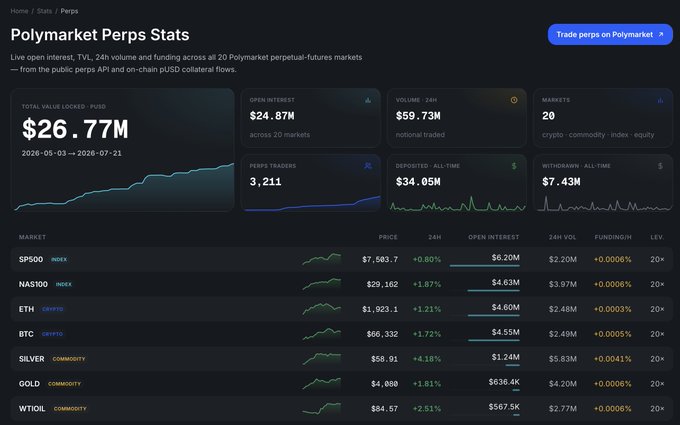Click SILVER 24h volume $5.83M
This screenshot has height=425, width=680.
562,359
